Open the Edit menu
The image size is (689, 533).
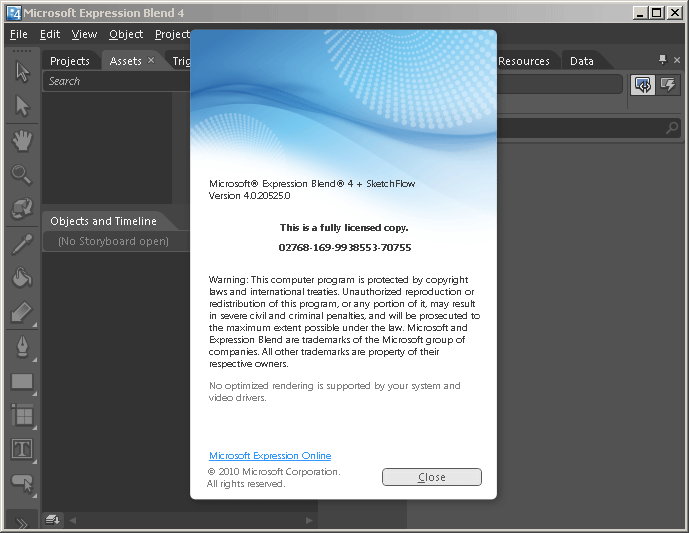click(50, 34)
